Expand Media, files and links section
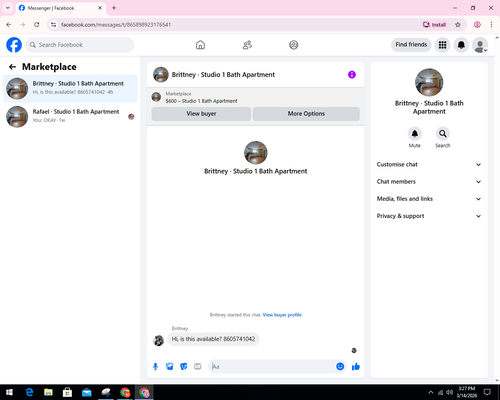Screen dimensions: 500x400 click(429, 199)
